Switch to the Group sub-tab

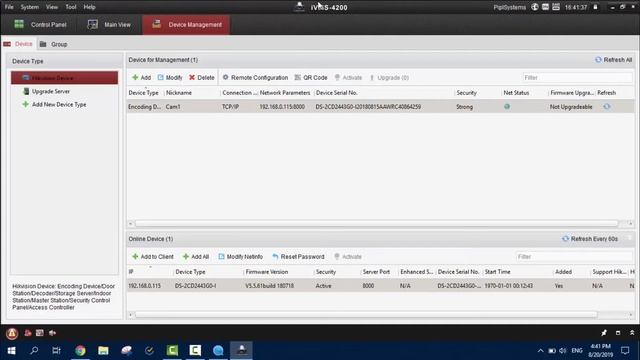pyautogui.click(x=53, y=44)
